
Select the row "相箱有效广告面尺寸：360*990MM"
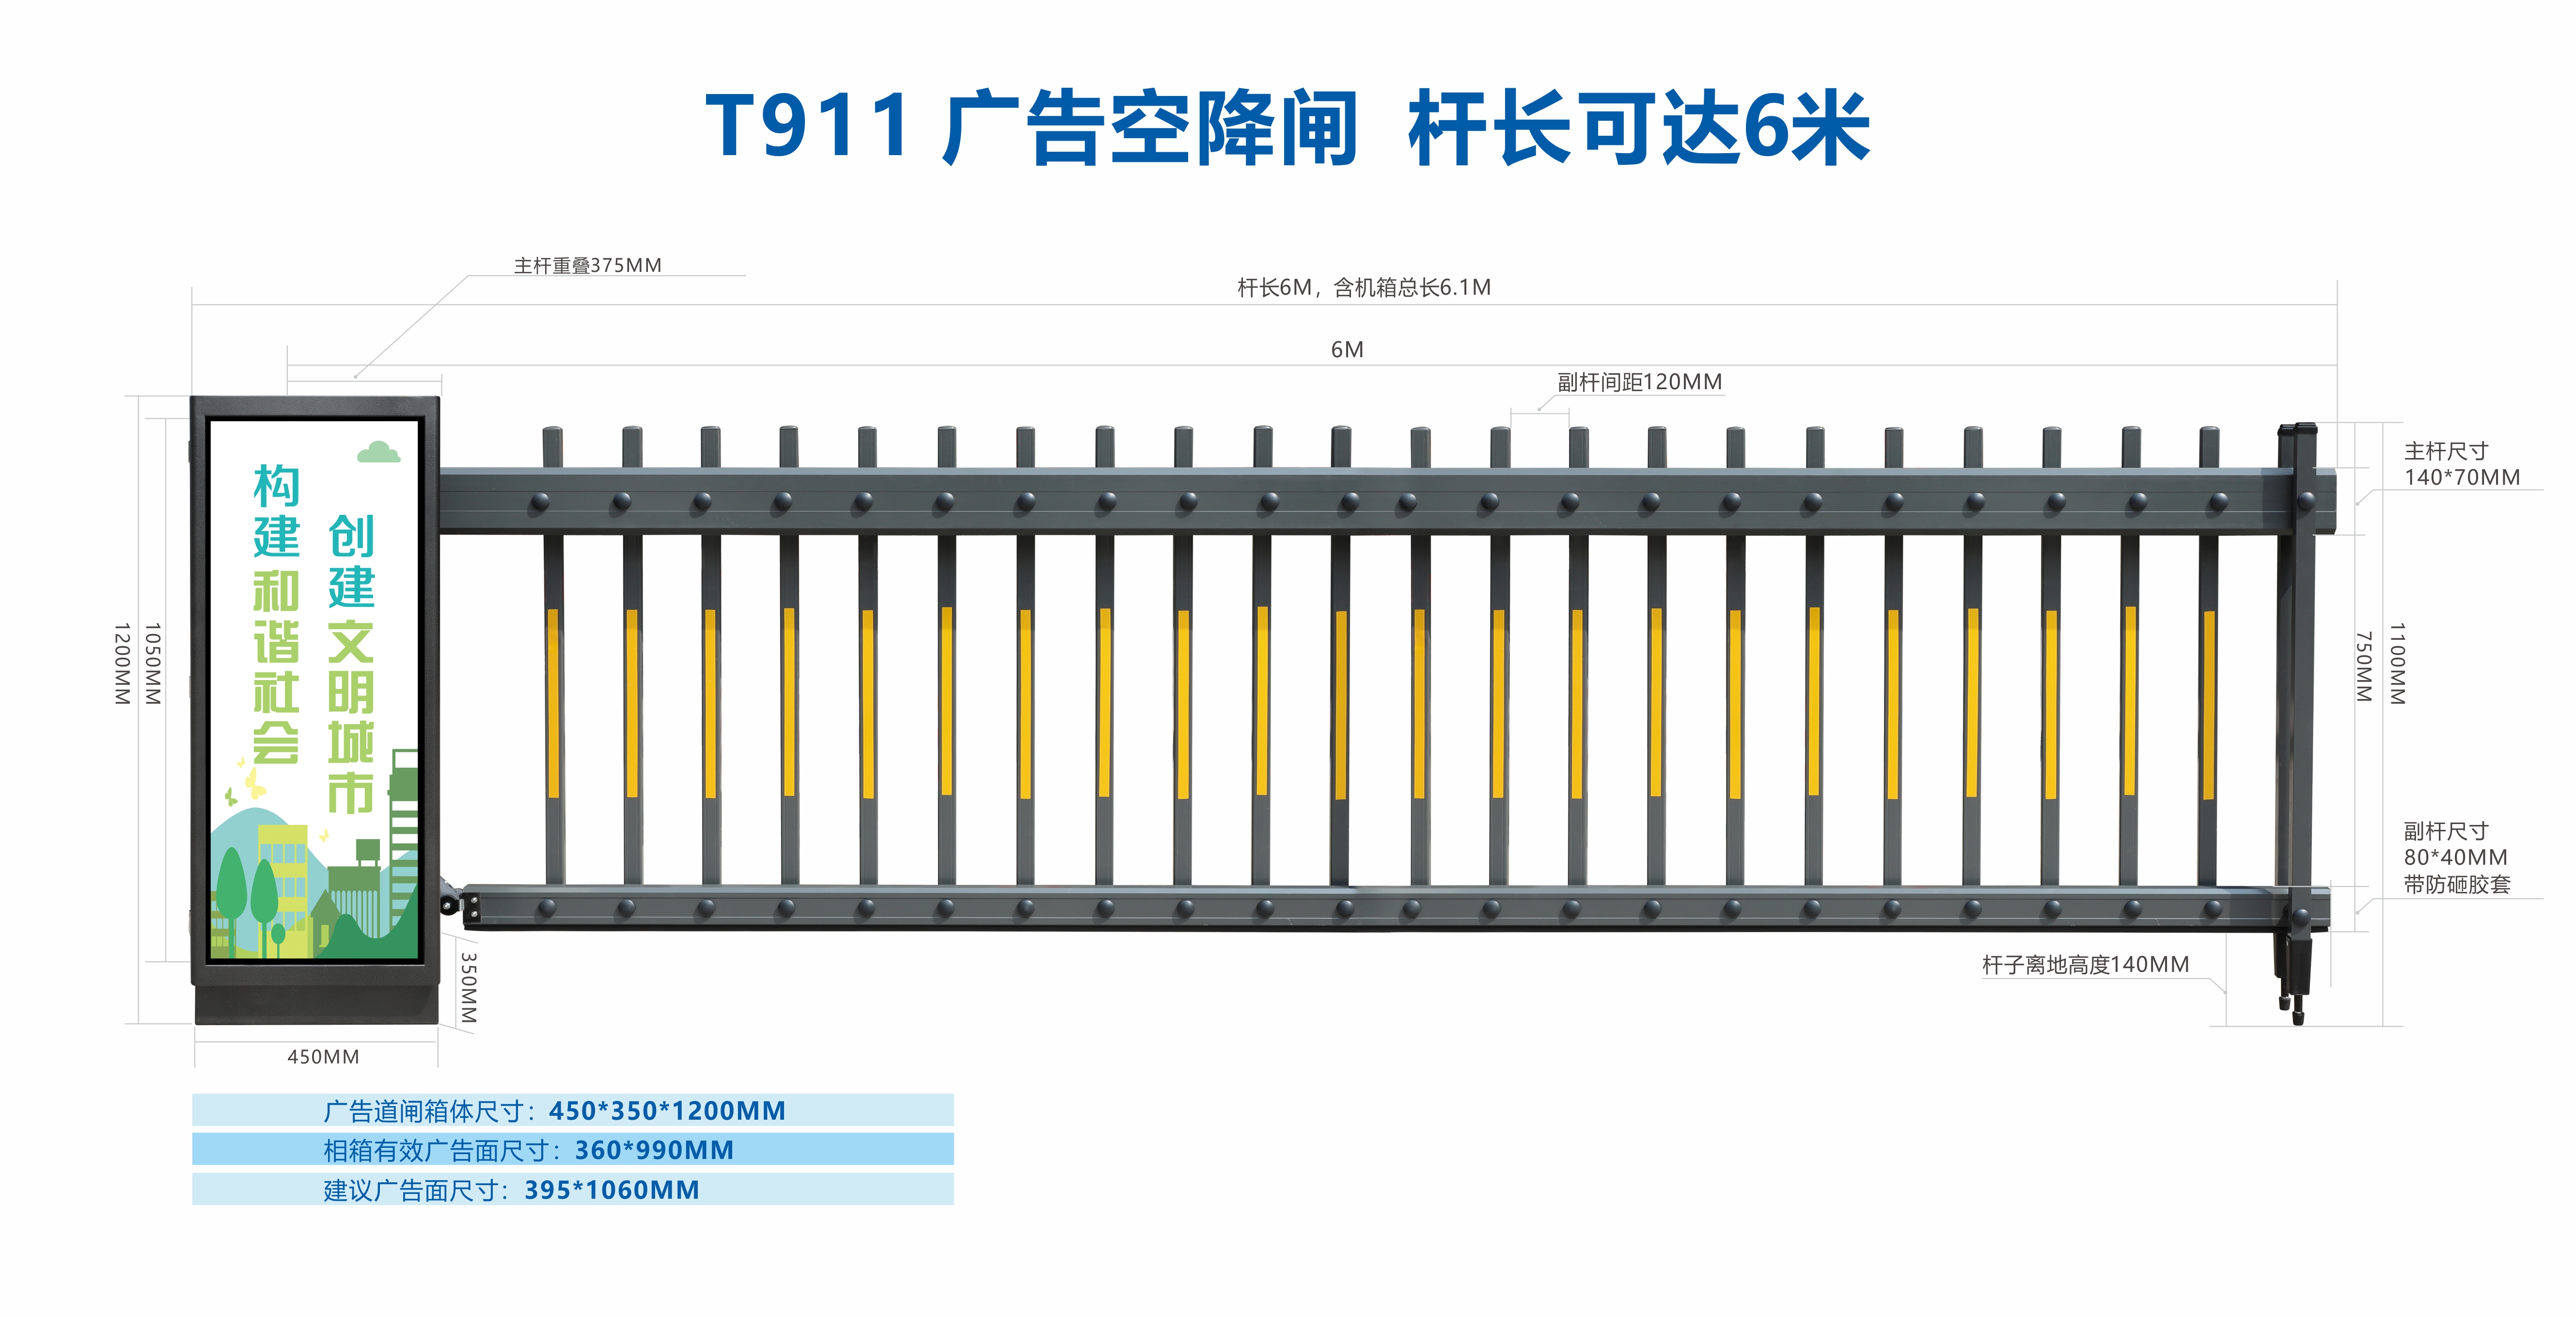[573, 1149]
